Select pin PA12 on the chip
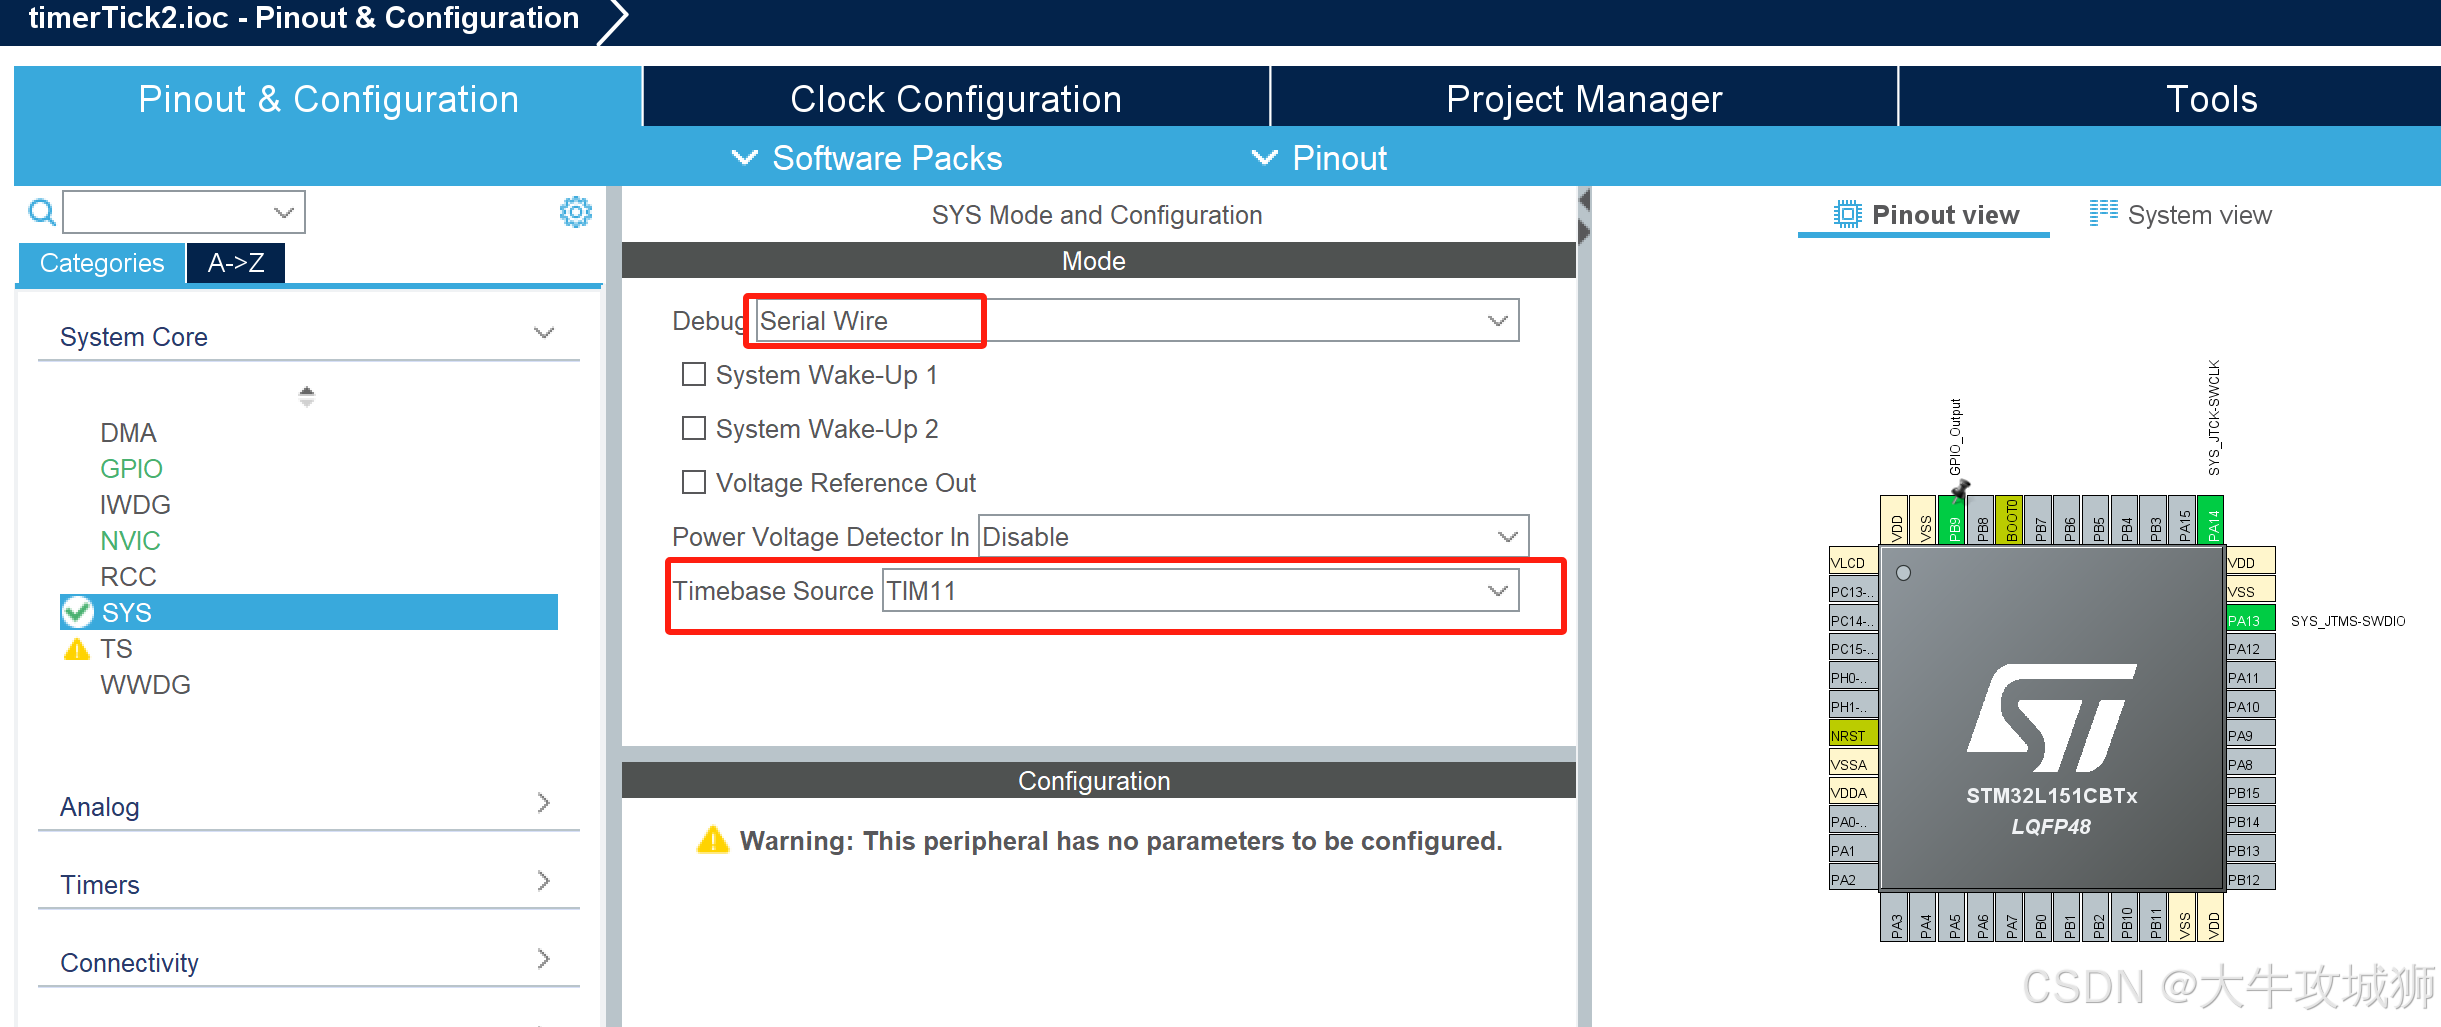 point(2250,648)
